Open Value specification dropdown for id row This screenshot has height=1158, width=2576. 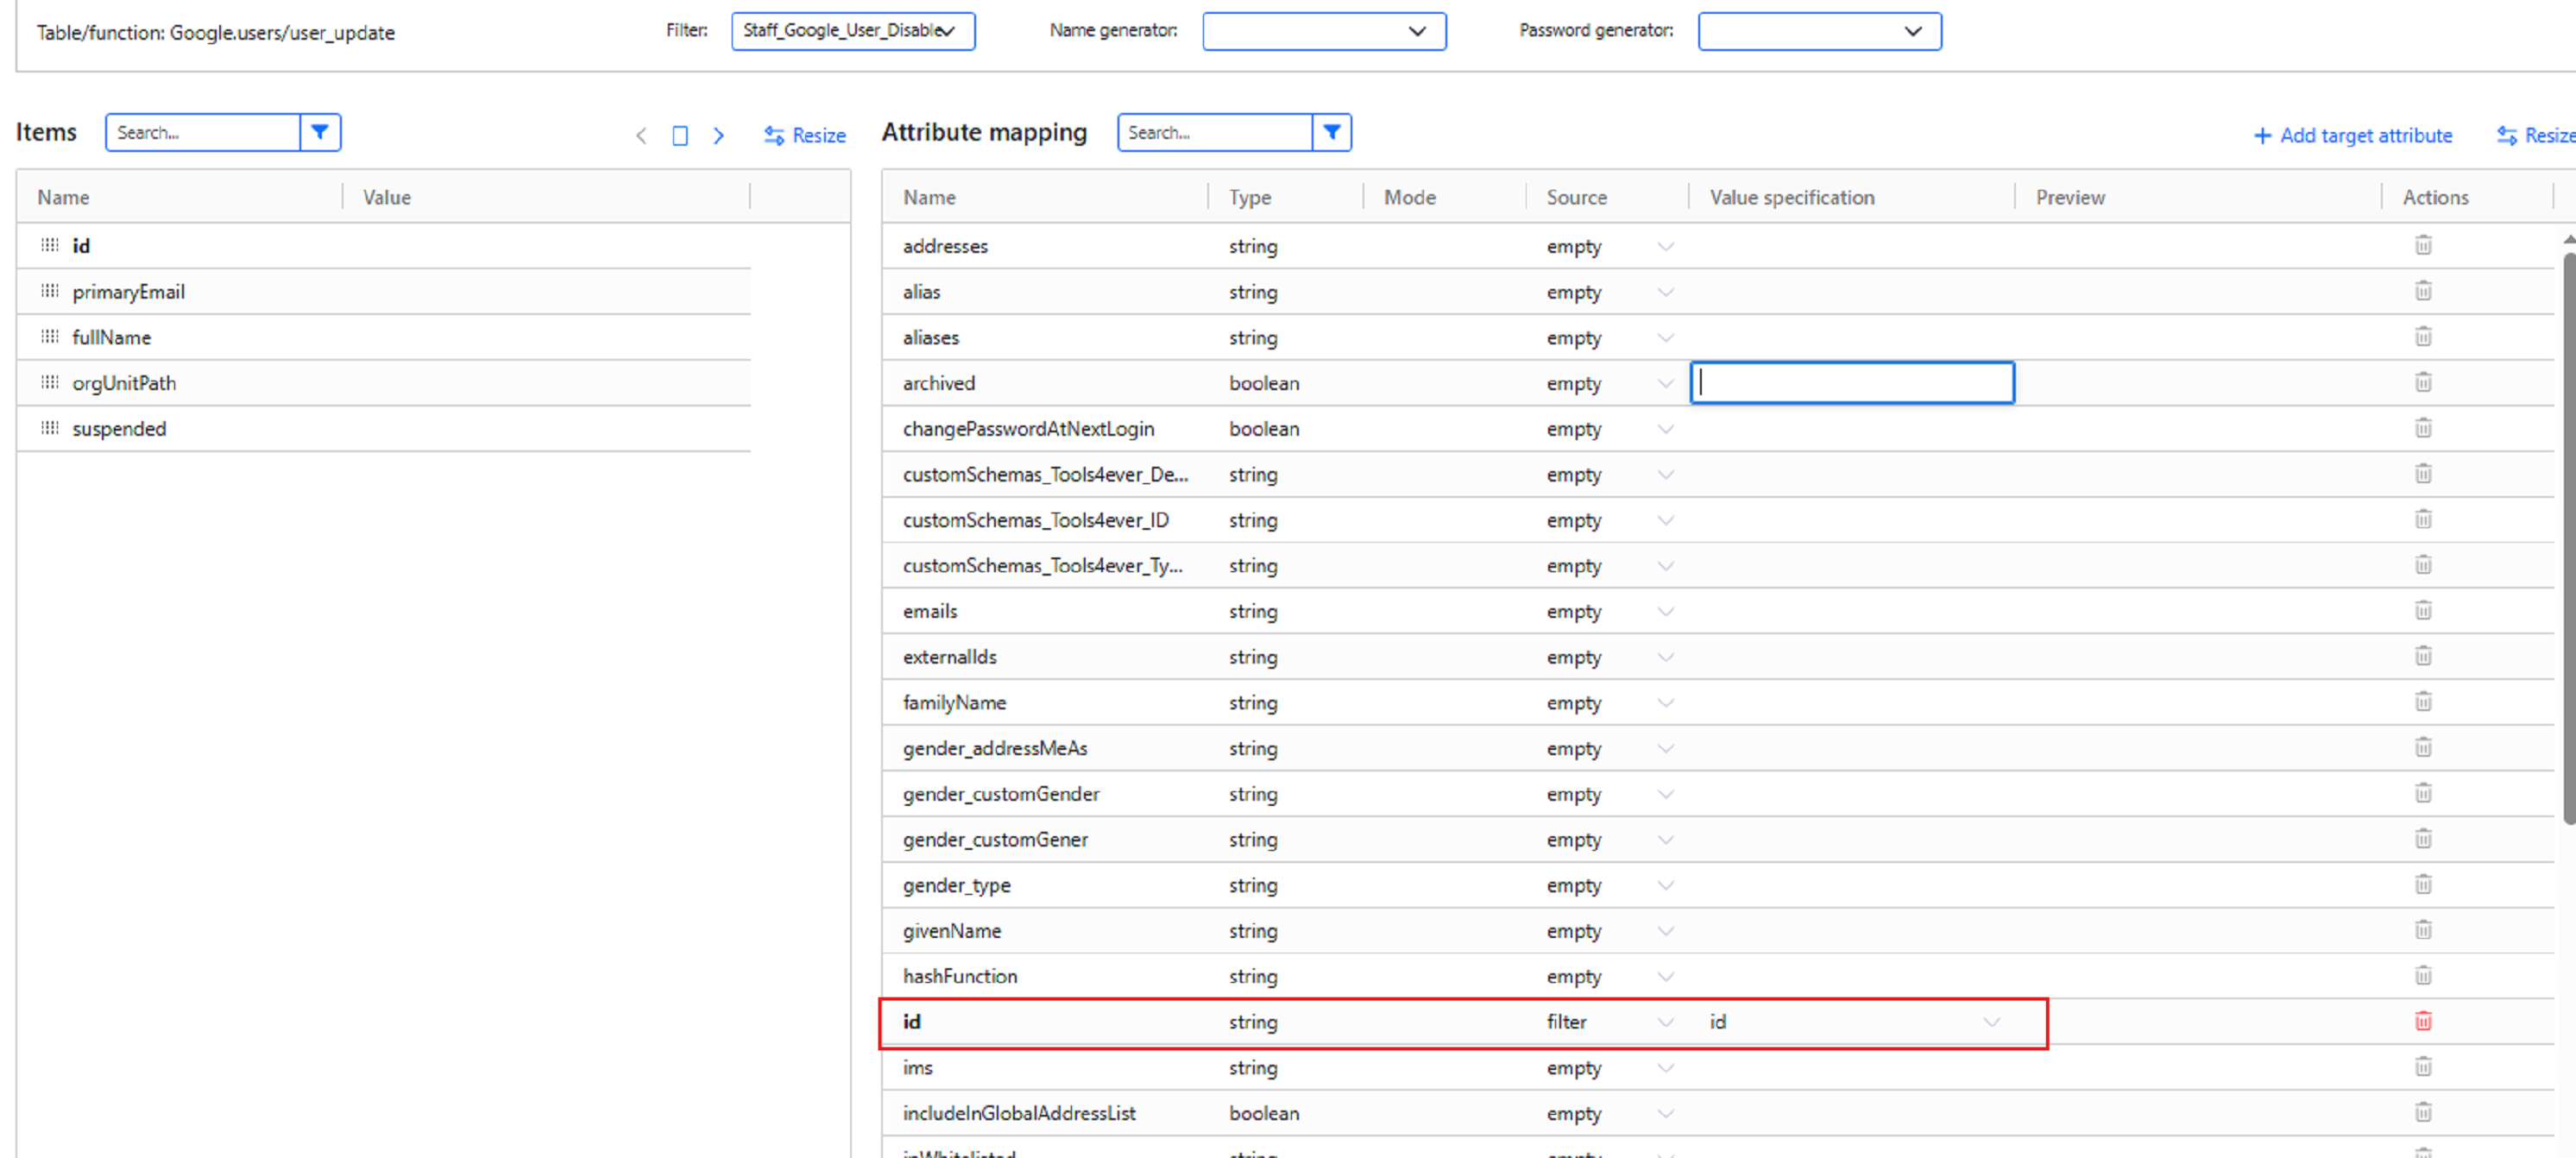tap(1991, 1022)
